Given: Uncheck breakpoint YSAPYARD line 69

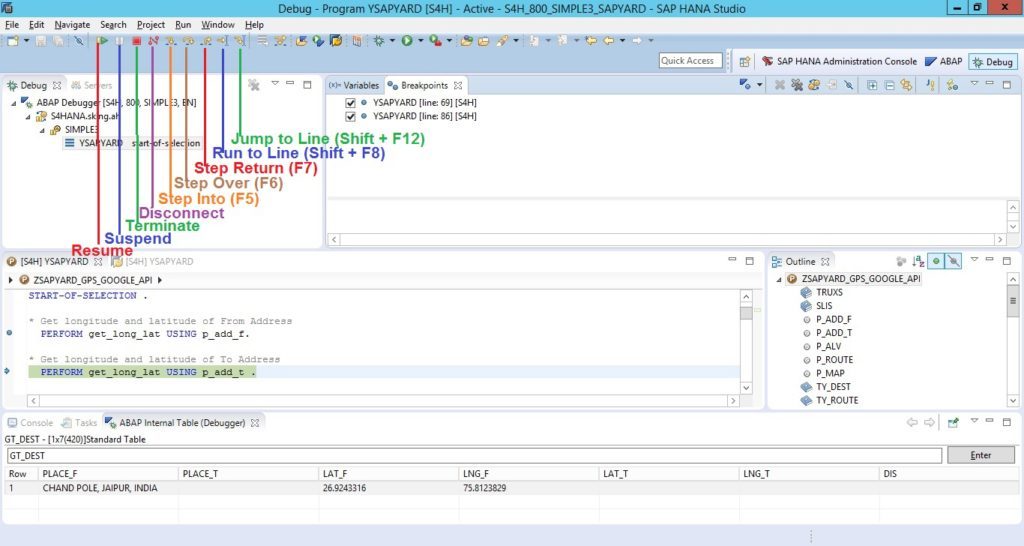Looking at the screenshot, I should tap(350, 103).
